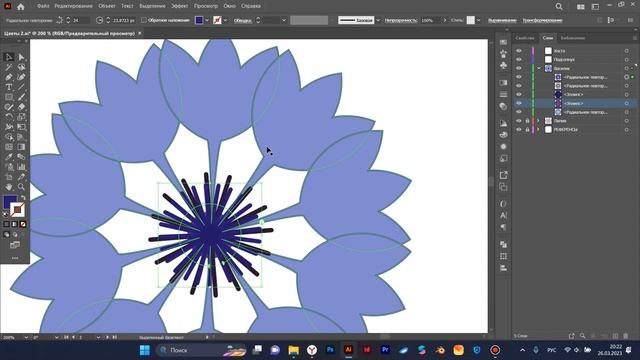Select the Magic Wand tool
This screenshot has width=640, height=360.
(9, 67)
